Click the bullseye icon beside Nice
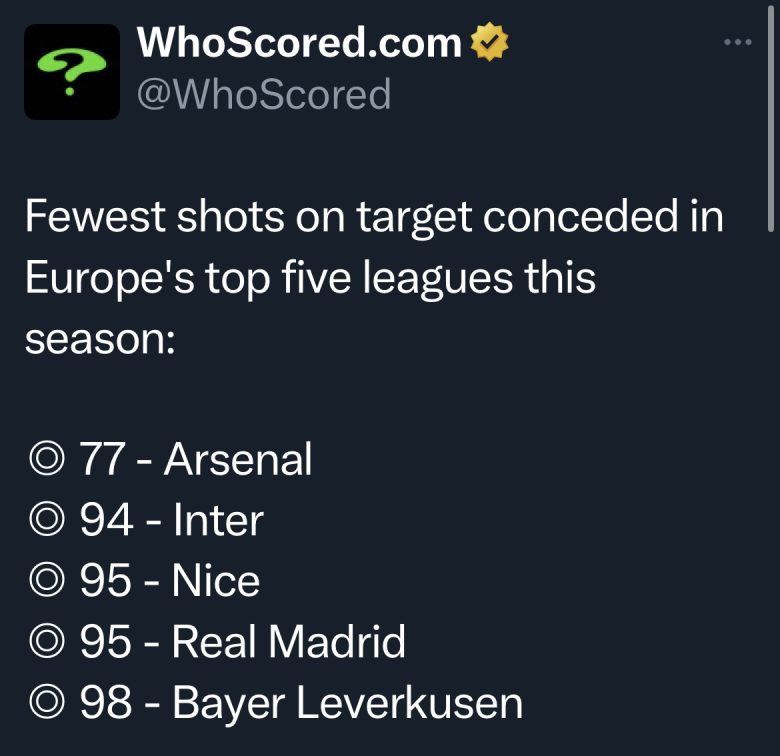780x756 pixels. [45, 582]
